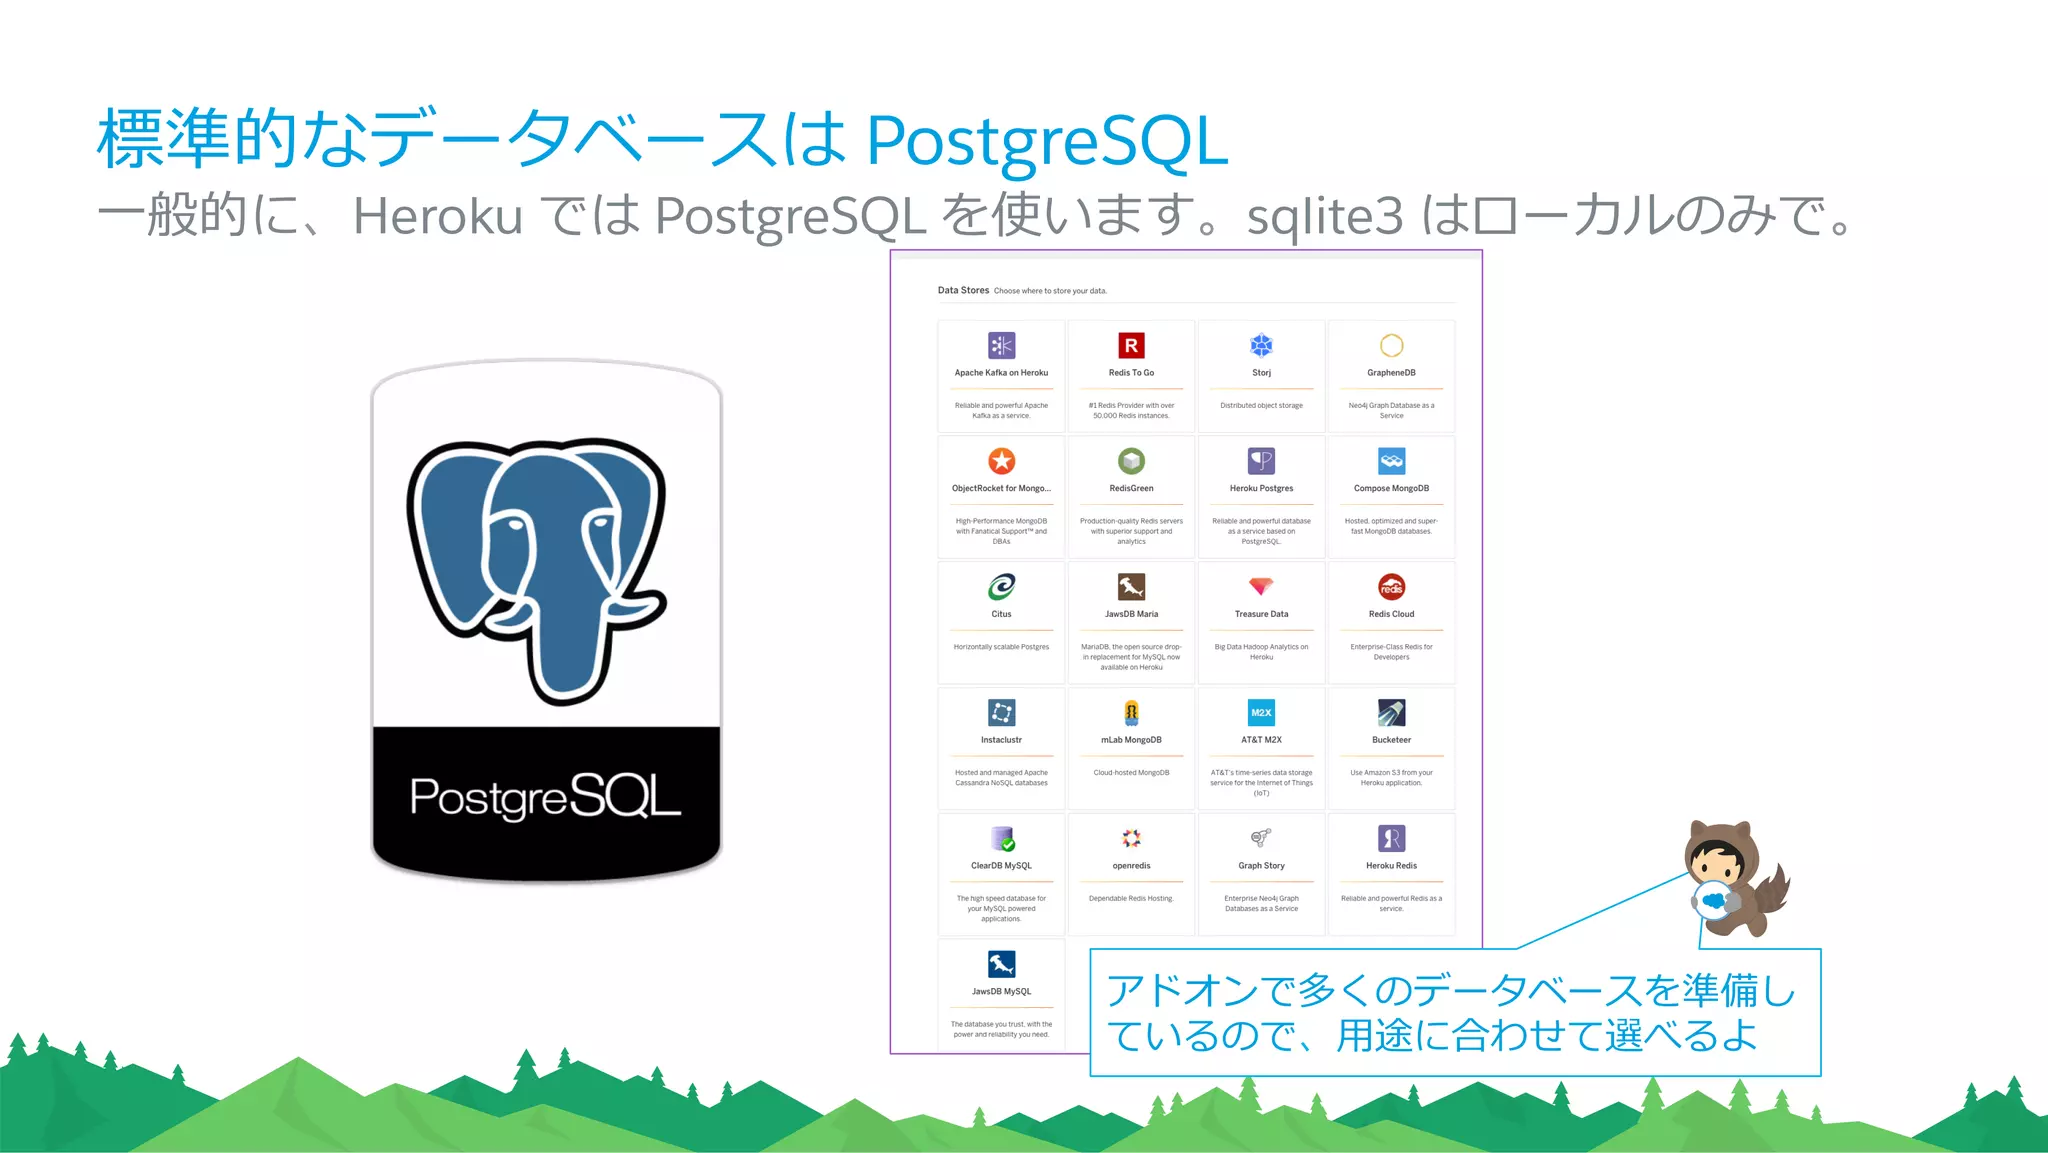Screen dimensions: 2048x1153
Task: Click the Redis Cloud icon
Action: tap(1391, 587)
